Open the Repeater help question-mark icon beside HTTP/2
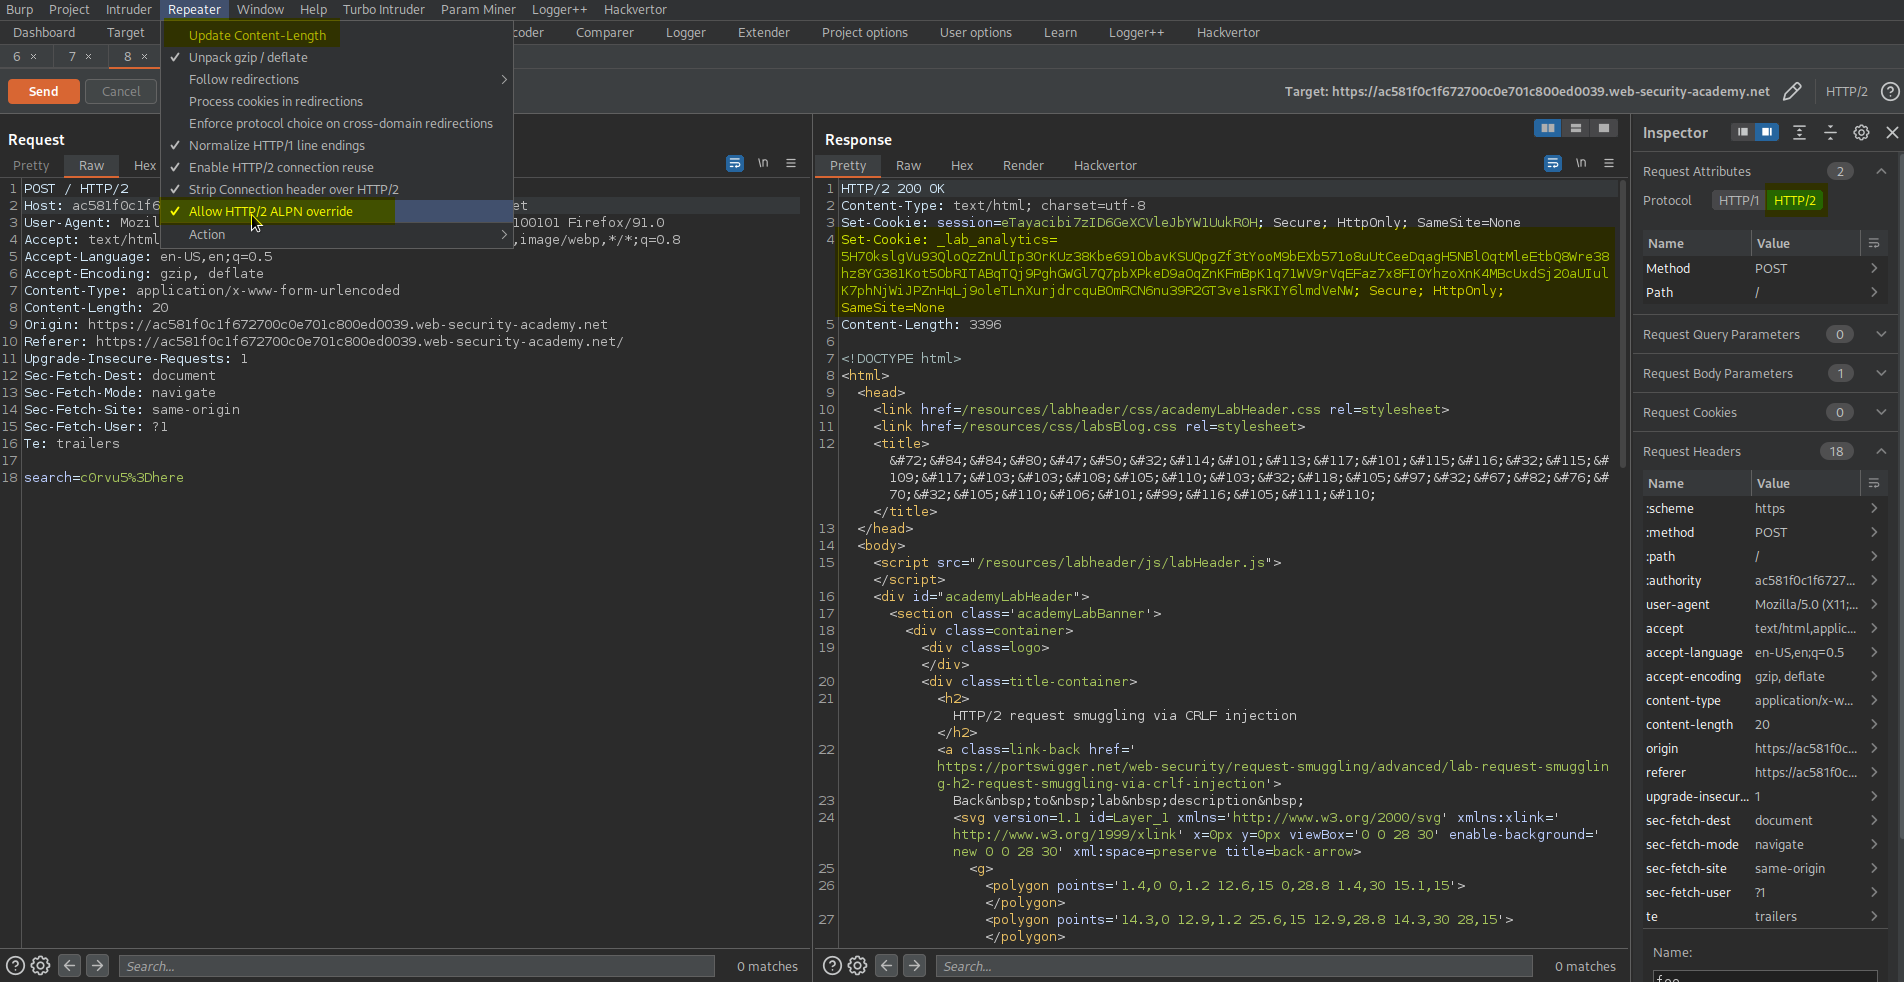Image resolution: width=1904 pixels, height=982 pixels. [1889, 91]
